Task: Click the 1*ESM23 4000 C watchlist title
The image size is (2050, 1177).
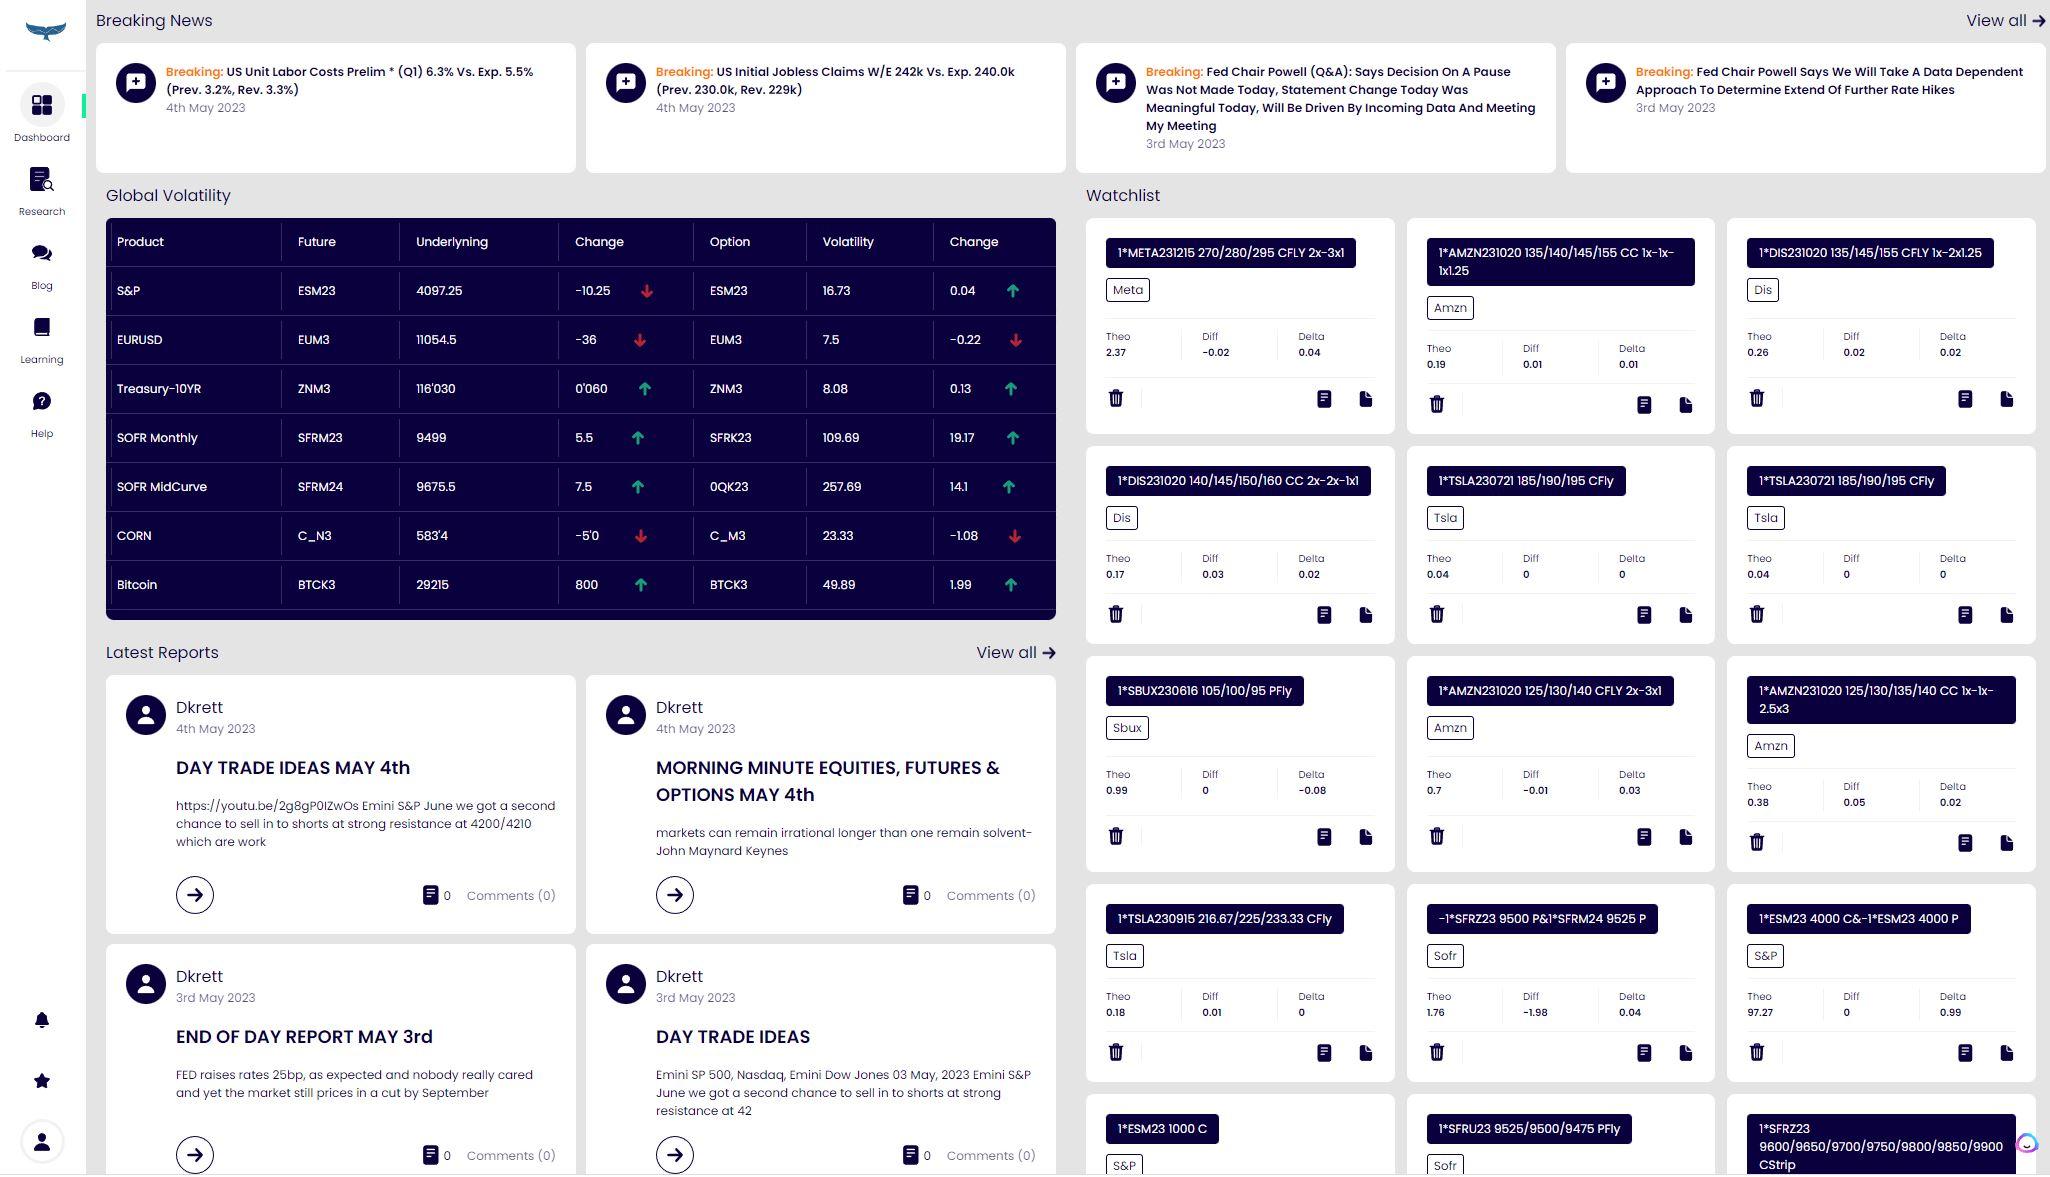Action: pos(1857,919)
